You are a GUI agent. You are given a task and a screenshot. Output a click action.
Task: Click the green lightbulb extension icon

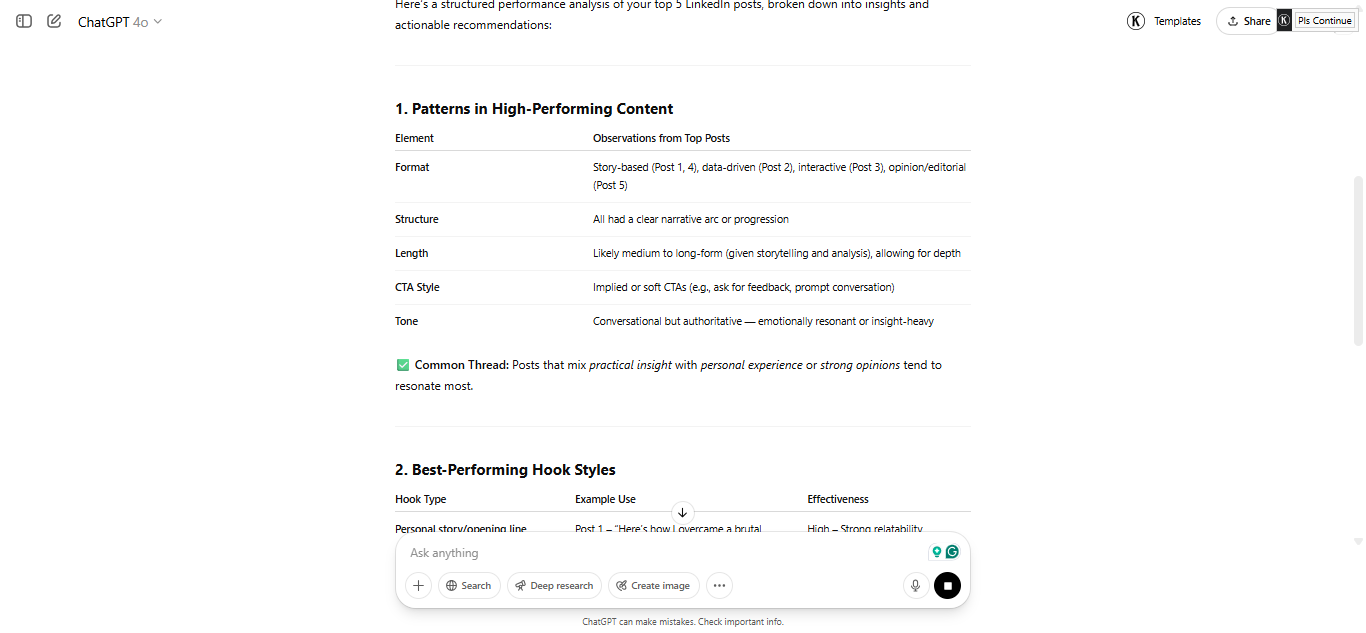click(x=937, y=552)
